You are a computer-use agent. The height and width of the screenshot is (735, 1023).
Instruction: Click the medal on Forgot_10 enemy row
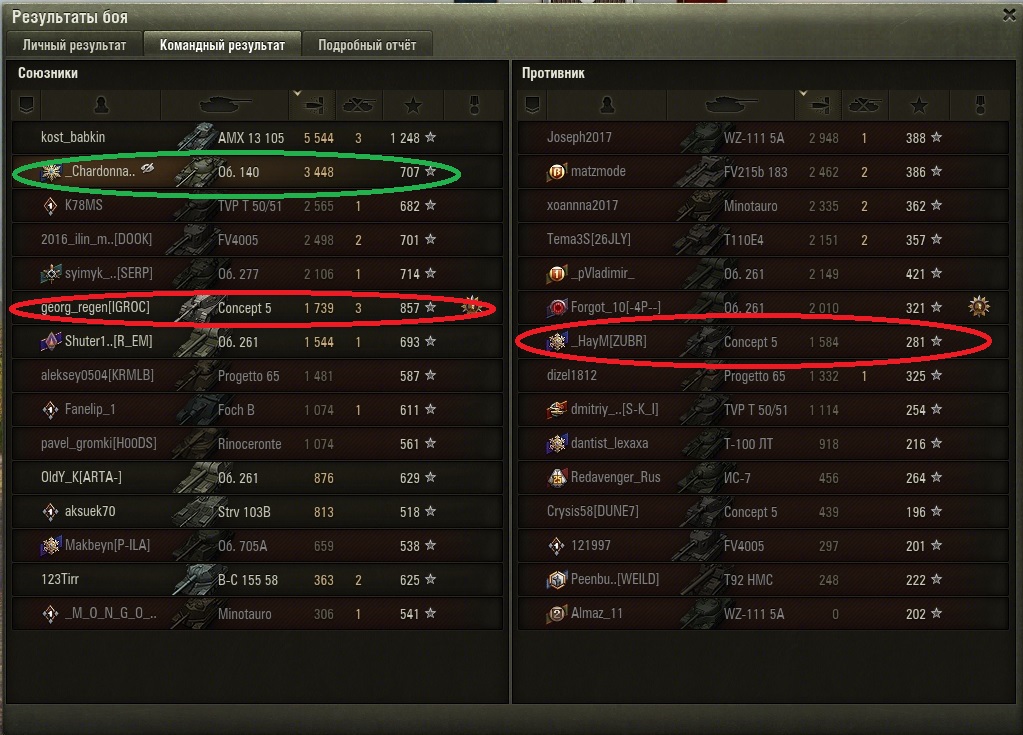click(x=979, y=306)
